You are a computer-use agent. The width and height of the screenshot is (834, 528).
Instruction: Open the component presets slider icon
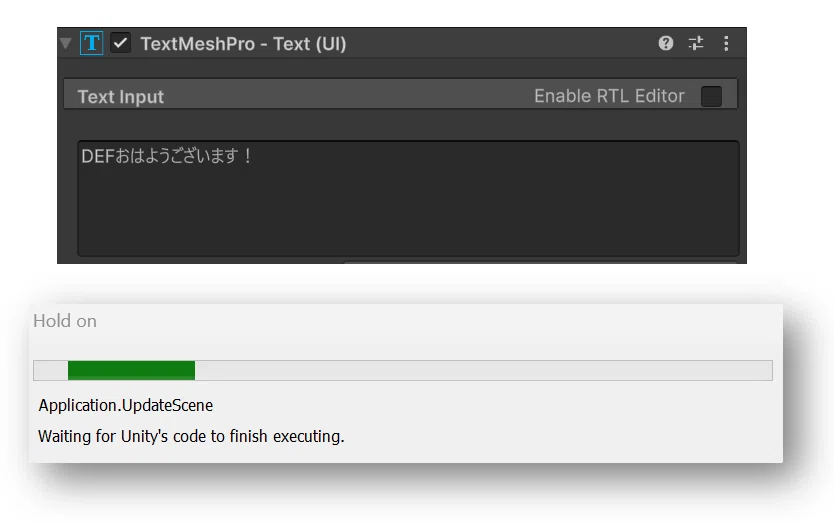click(696, 43)
